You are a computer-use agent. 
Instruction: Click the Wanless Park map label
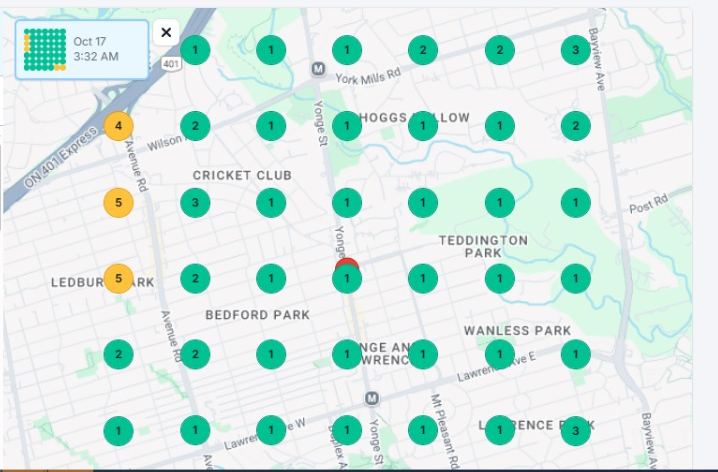click(517, 331)
